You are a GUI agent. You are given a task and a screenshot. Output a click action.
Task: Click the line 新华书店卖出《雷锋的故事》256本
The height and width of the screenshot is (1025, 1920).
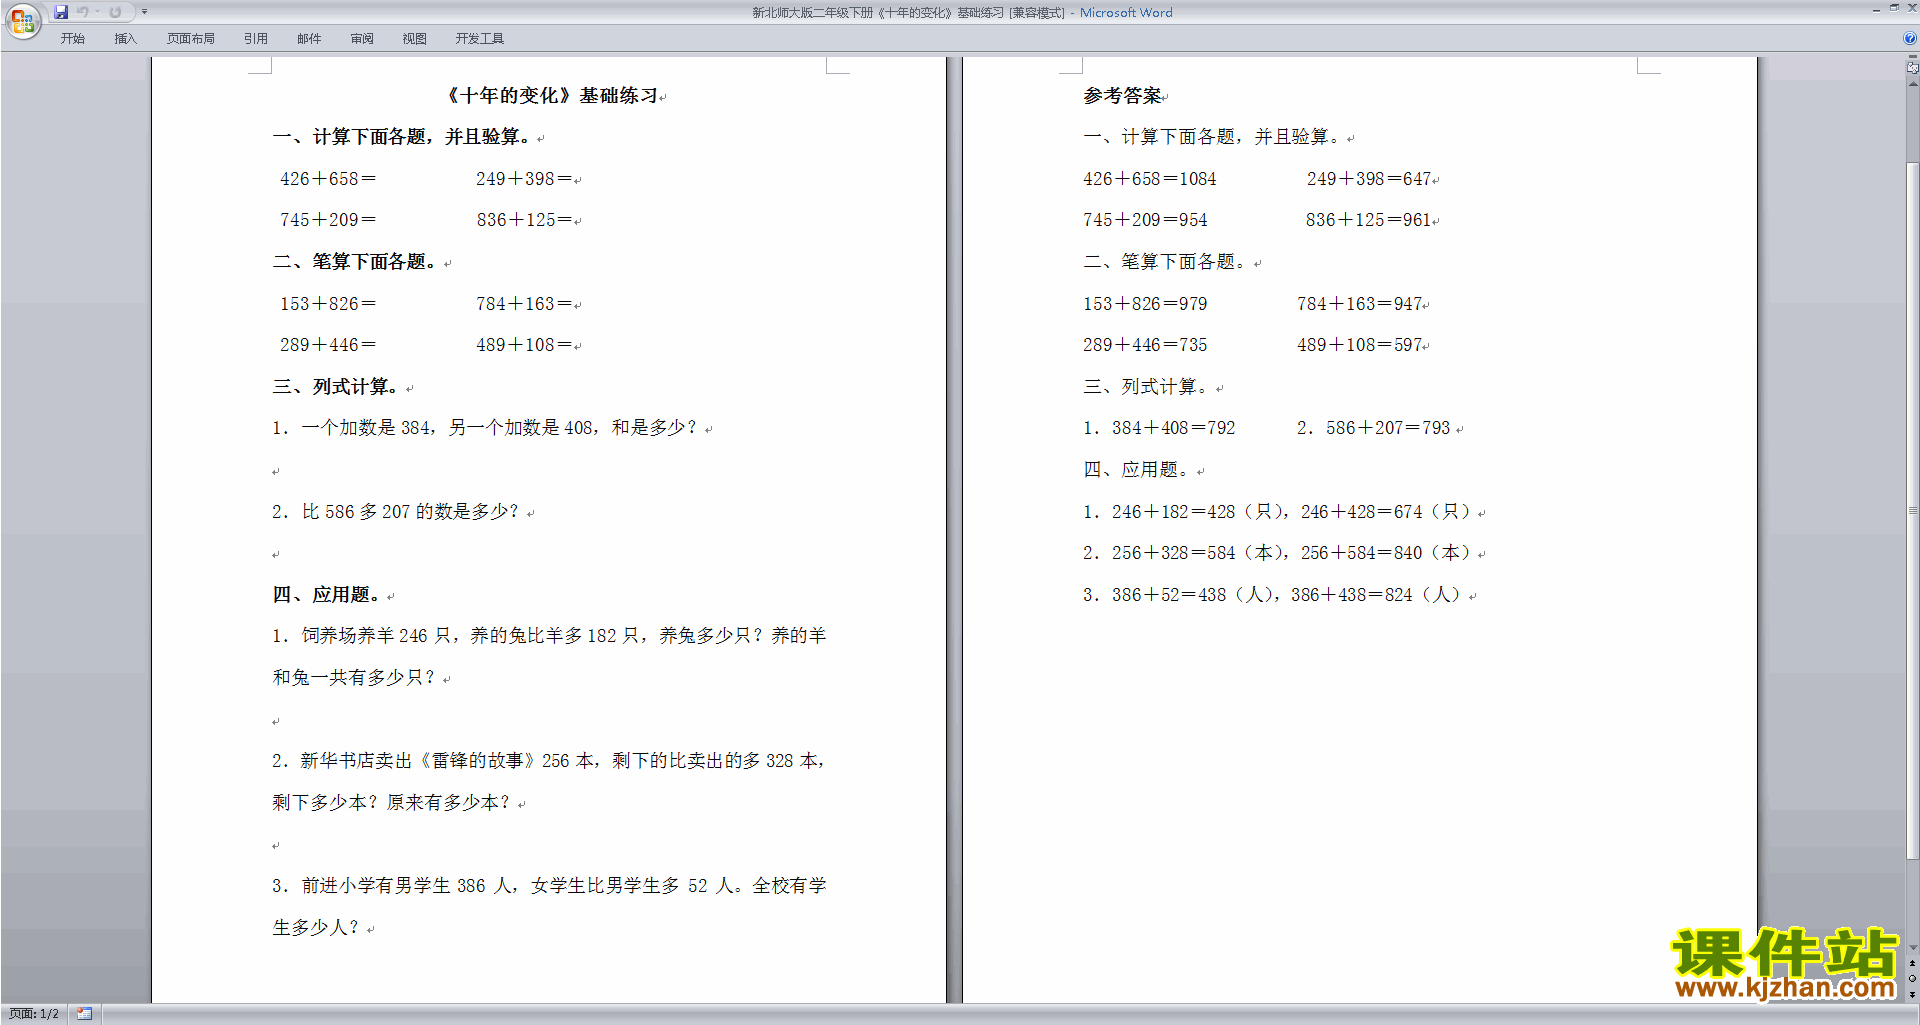click(x=549, y=761)
